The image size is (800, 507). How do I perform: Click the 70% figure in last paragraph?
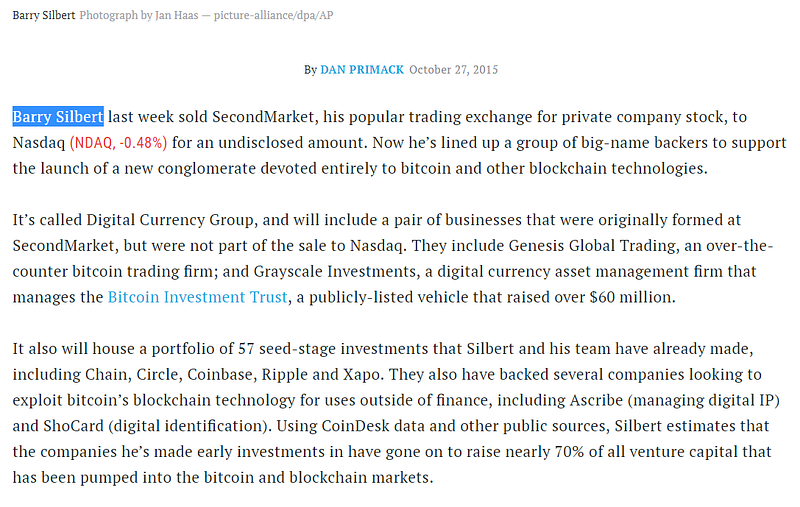tap(569, 452)
